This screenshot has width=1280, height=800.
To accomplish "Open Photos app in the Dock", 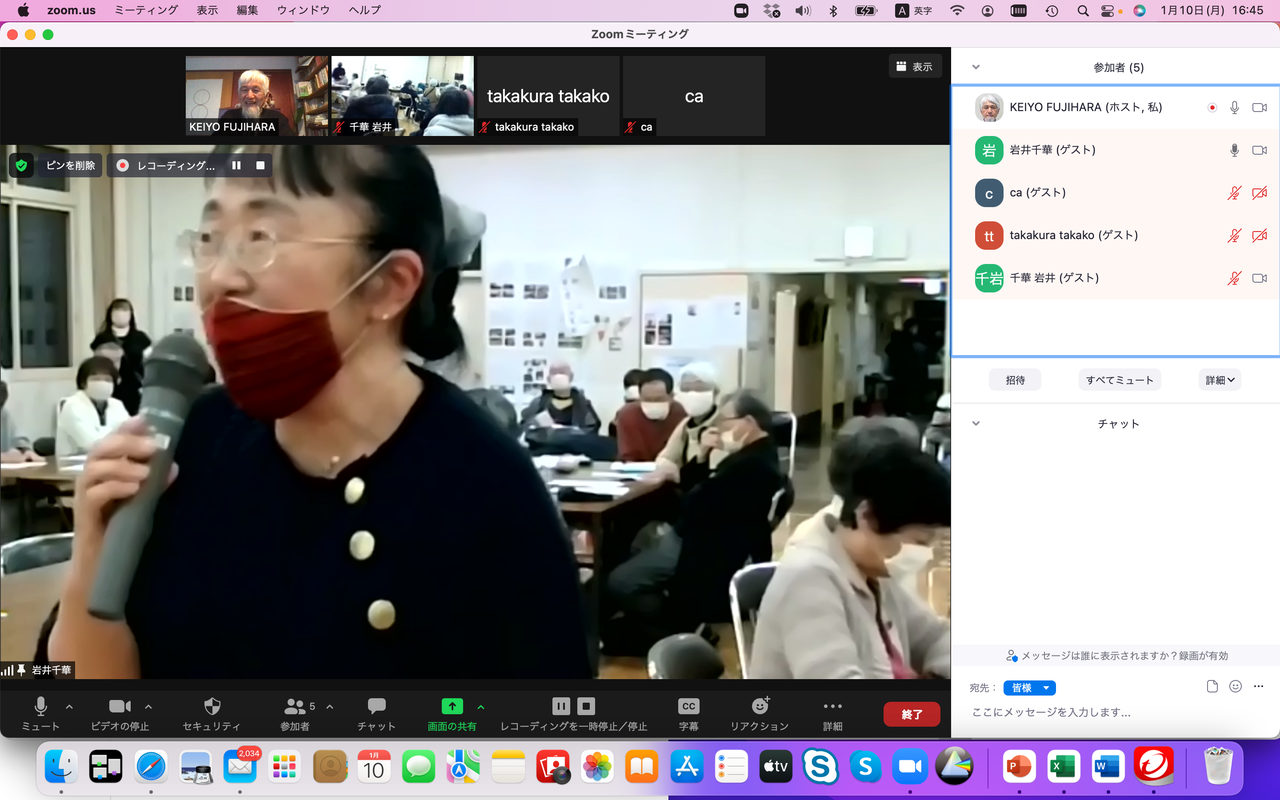I will 598,767.
